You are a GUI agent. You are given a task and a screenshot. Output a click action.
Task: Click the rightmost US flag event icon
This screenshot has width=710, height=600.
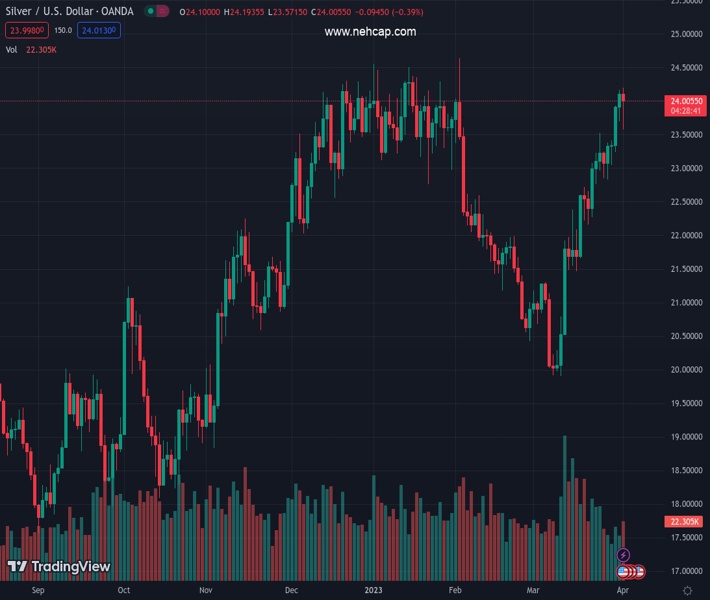639,571
